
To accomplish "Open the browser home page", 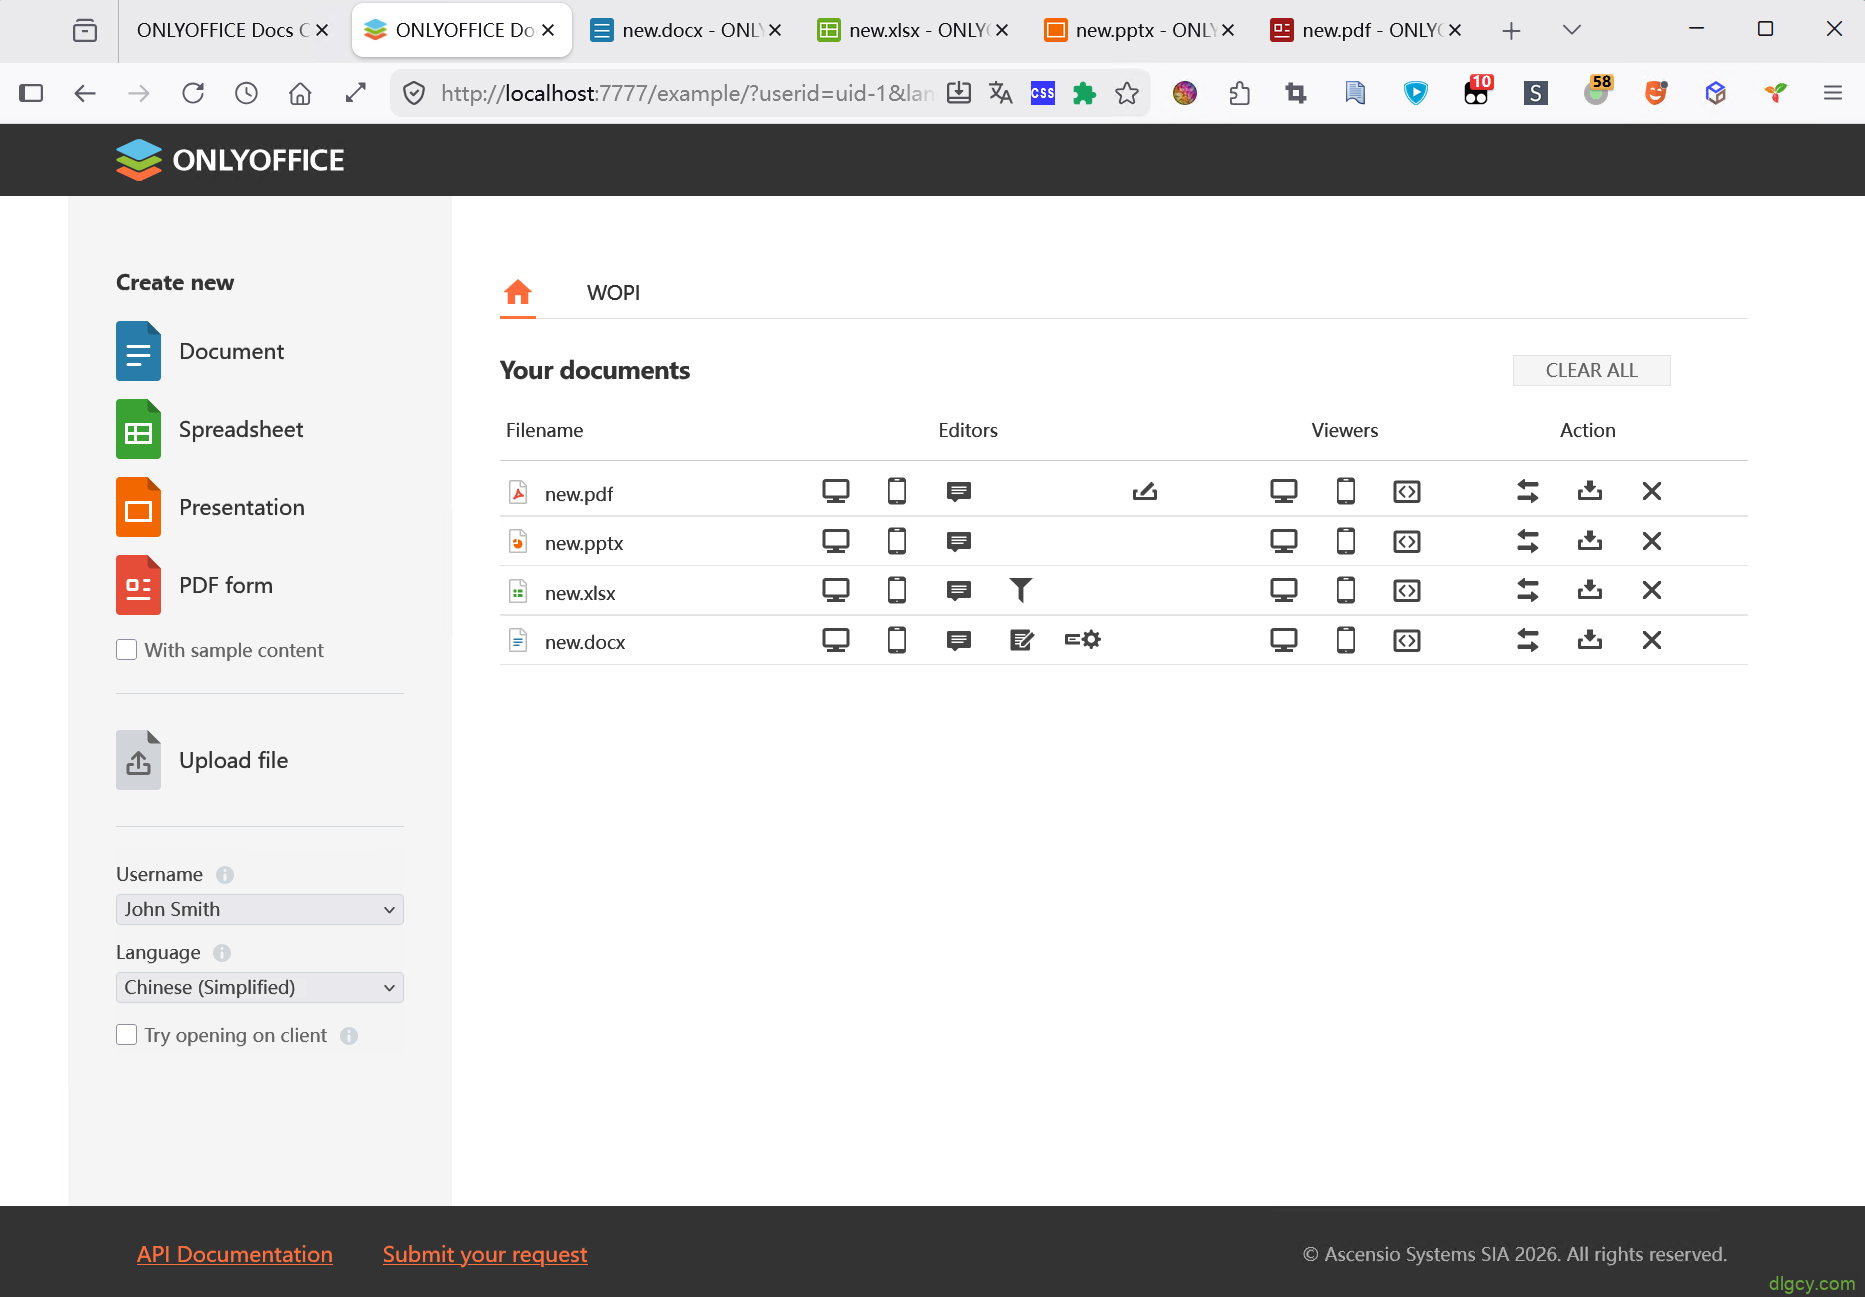I will [300, 93].
